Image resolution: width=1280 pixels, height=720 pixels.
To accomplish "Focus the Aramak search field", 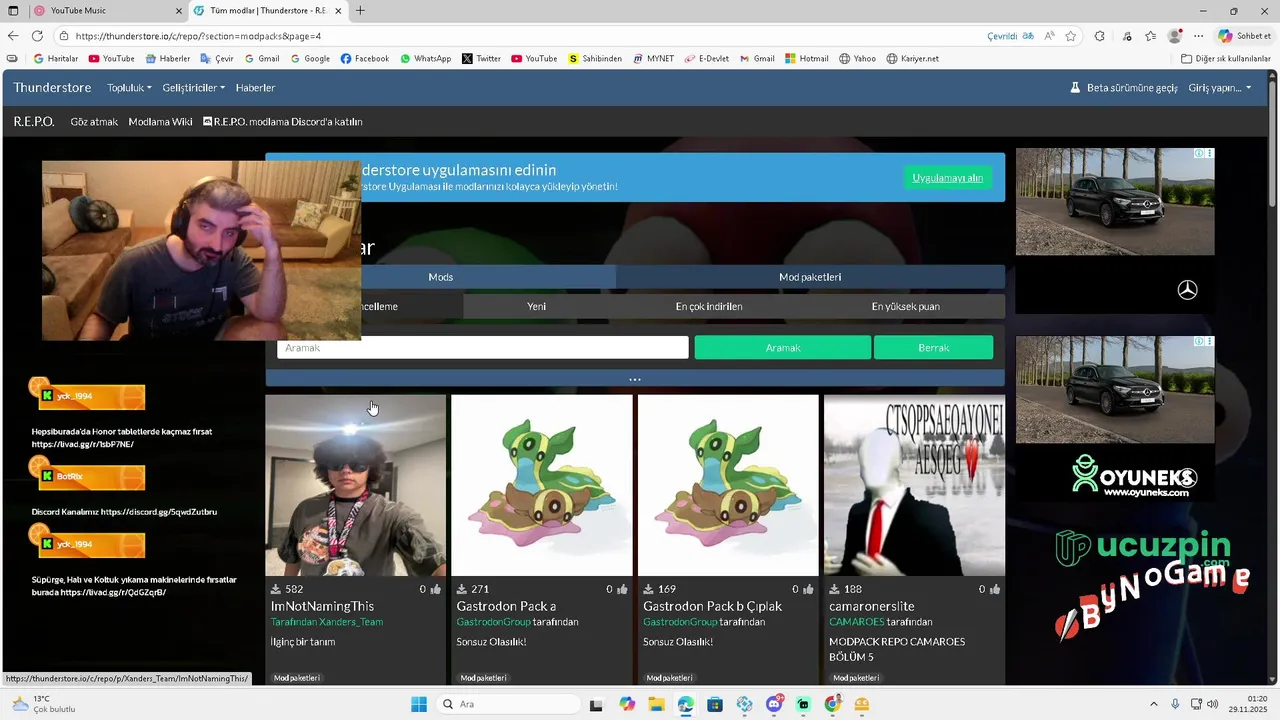I will pyautogui.click(x=483, y=348).
